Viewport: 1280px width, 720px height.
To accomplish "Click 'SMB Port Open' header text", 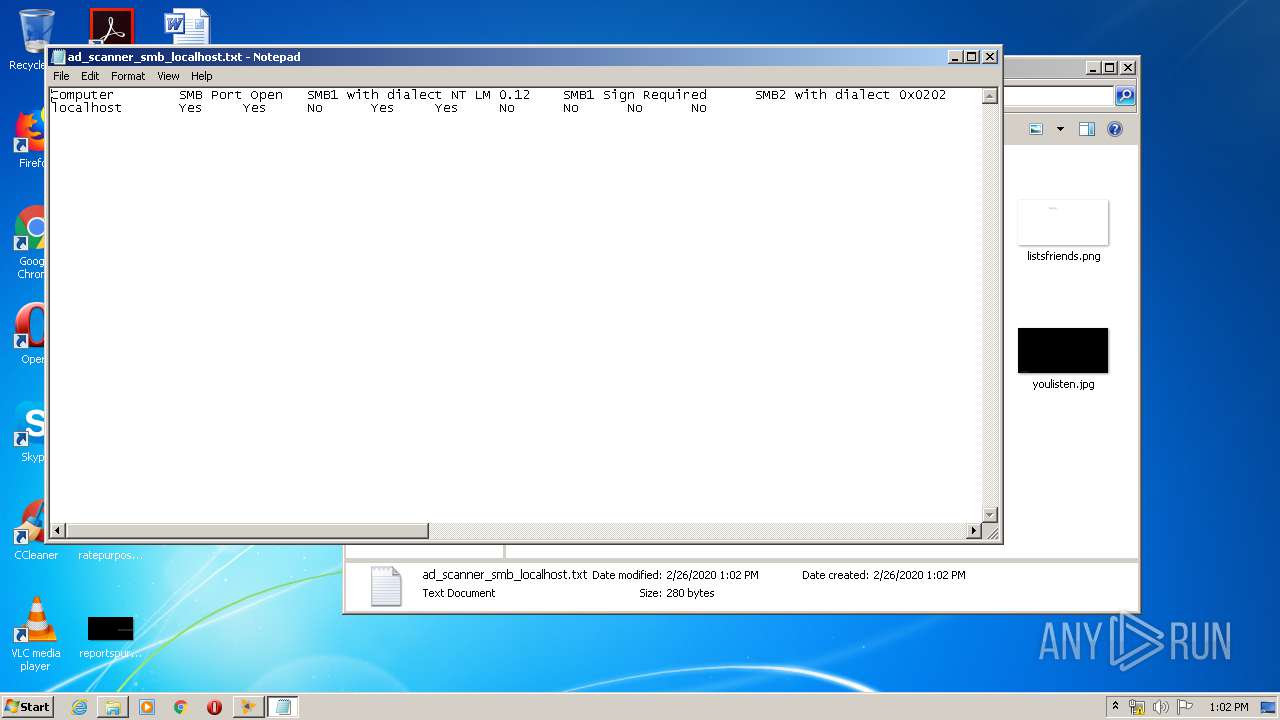I will click(231, 95).
